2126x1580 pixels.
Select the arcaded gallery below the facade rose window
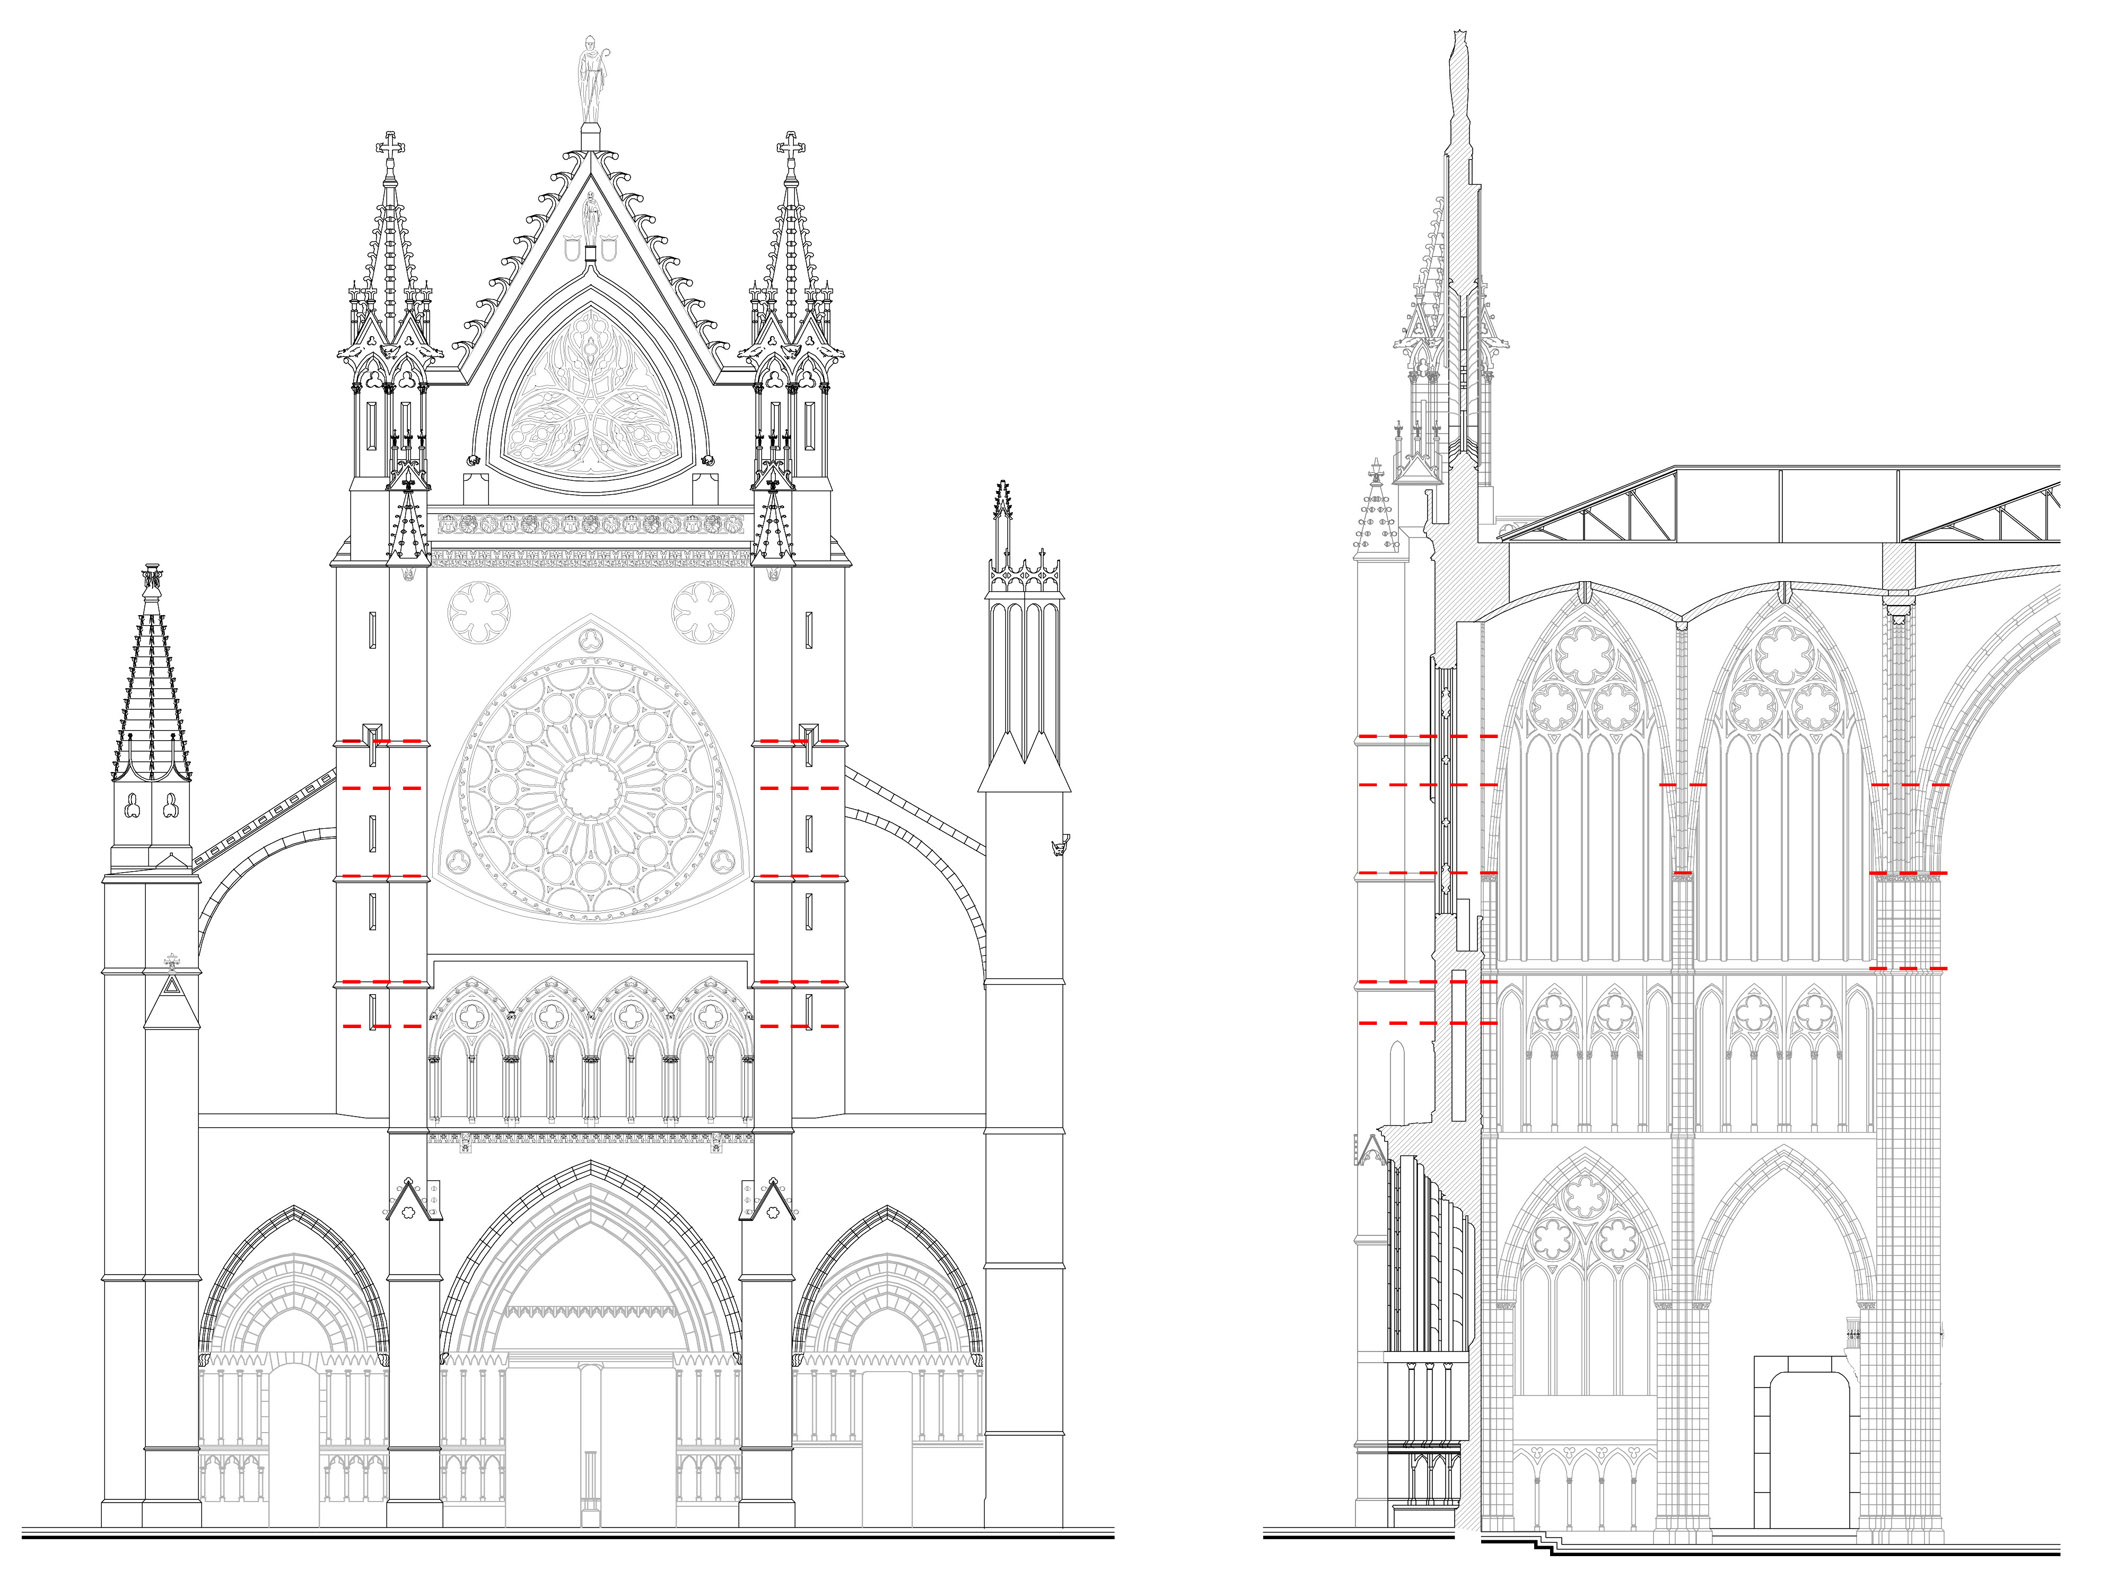pos(591,1049)
